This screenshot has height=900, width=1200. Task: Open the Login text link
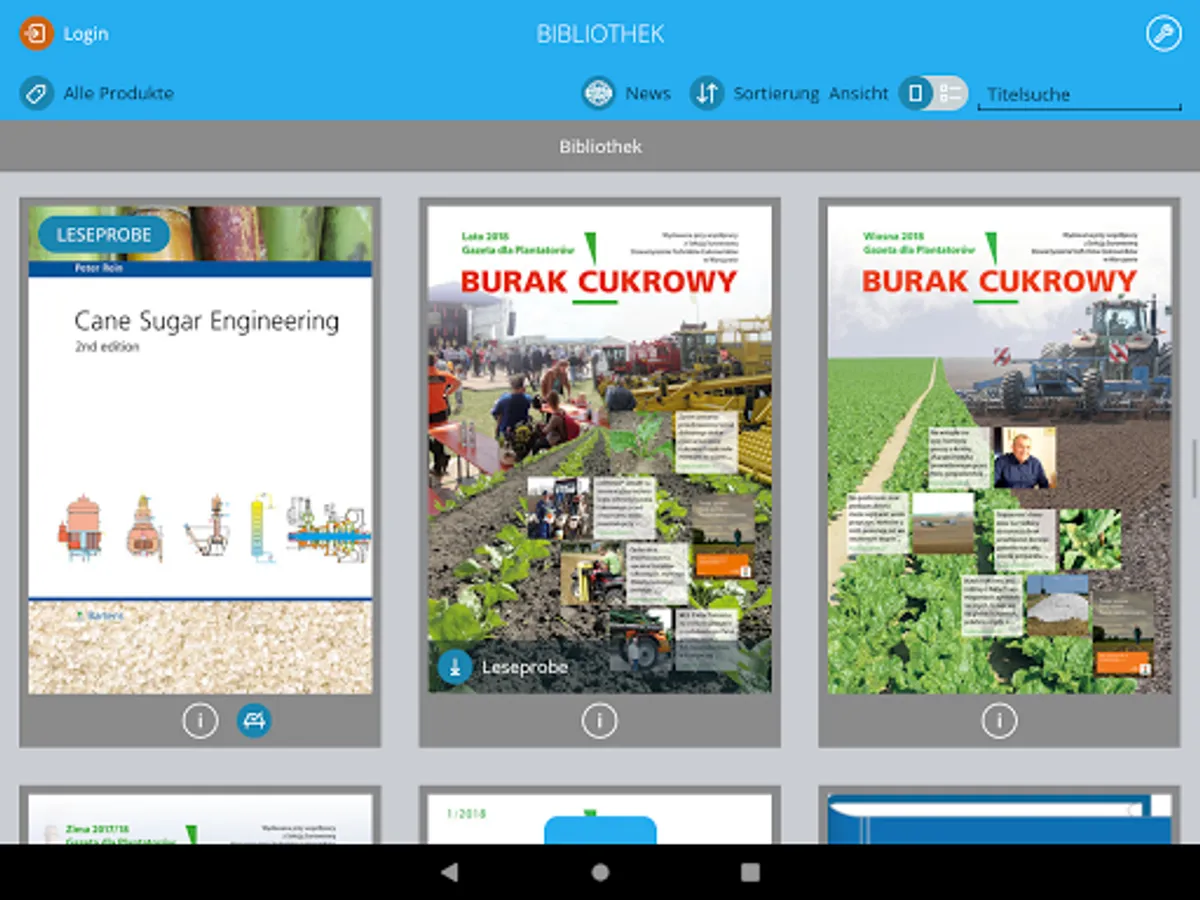[x=86, y=34]
